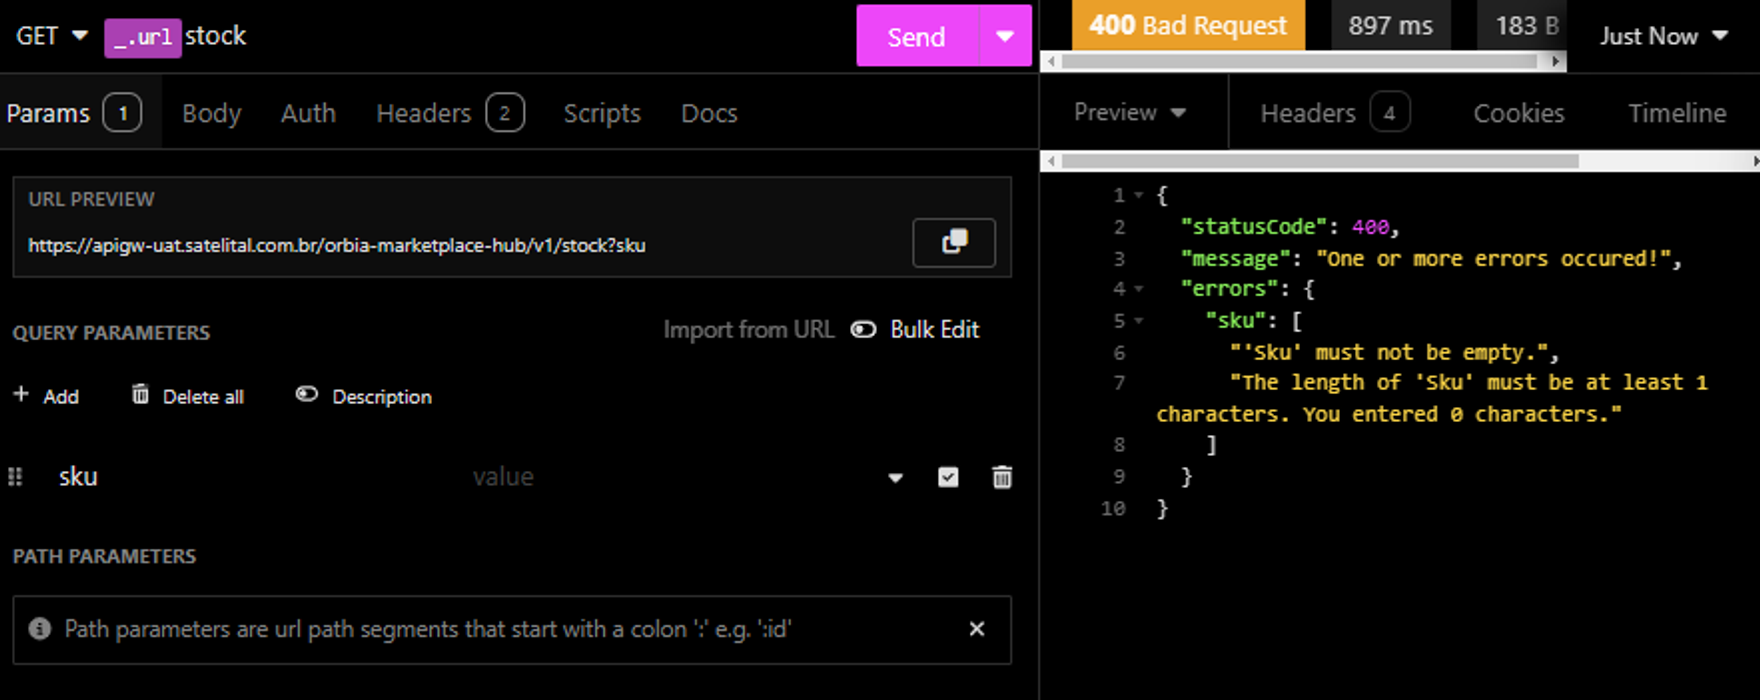This screenshot has width=1760, height=700.
Task: Open the Preview mode dropdown
Action: 1129,113
